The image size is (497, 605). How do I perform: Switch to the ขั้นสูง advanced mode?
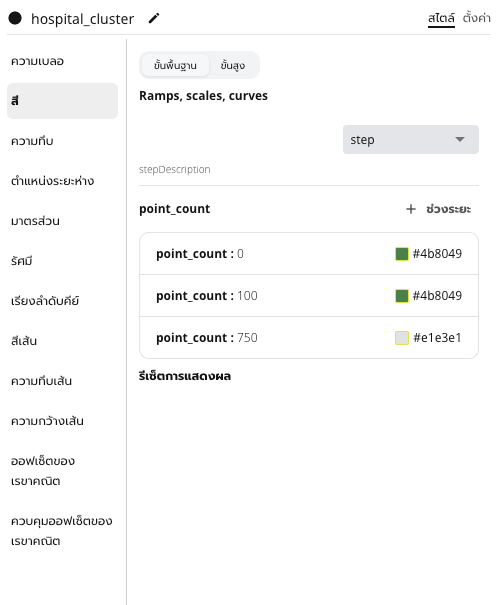point(233,65)
